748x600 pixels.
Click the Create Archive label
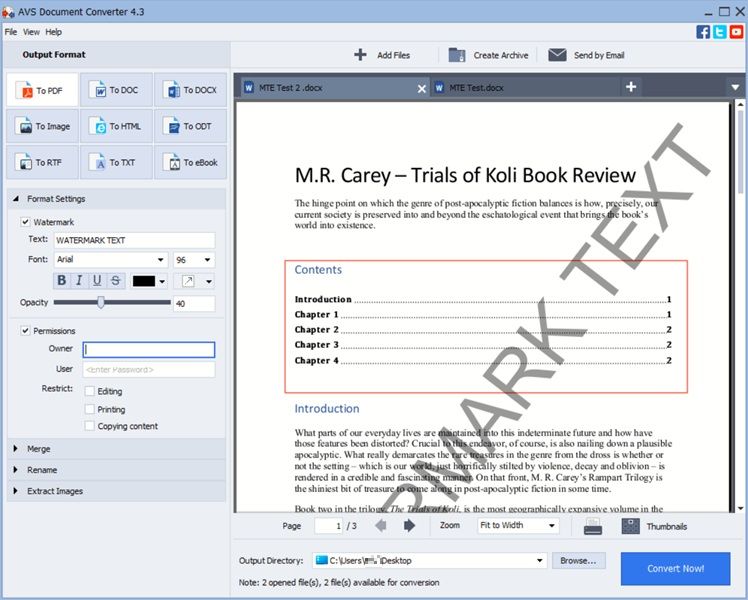[x=501, y=55]
